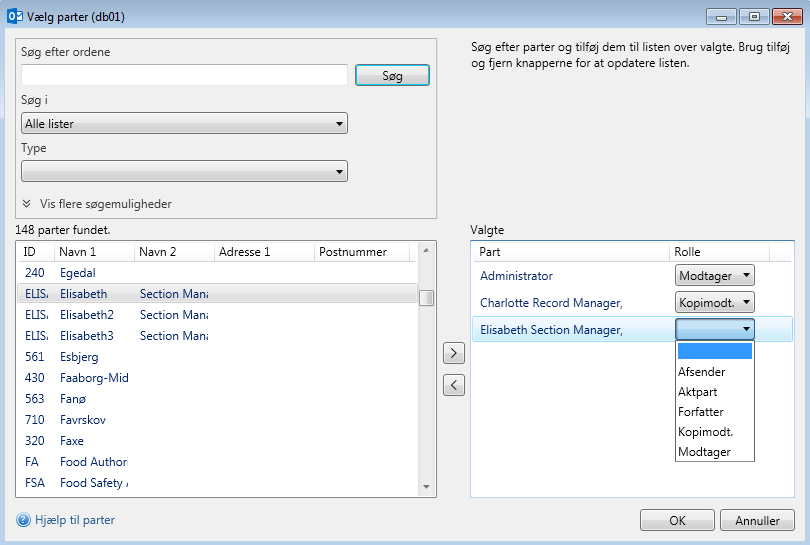The width and height of the screenshot is (810, 545).
Task: Open the 'Alle lister' dropdown
Action: click(x=184, y=124)
